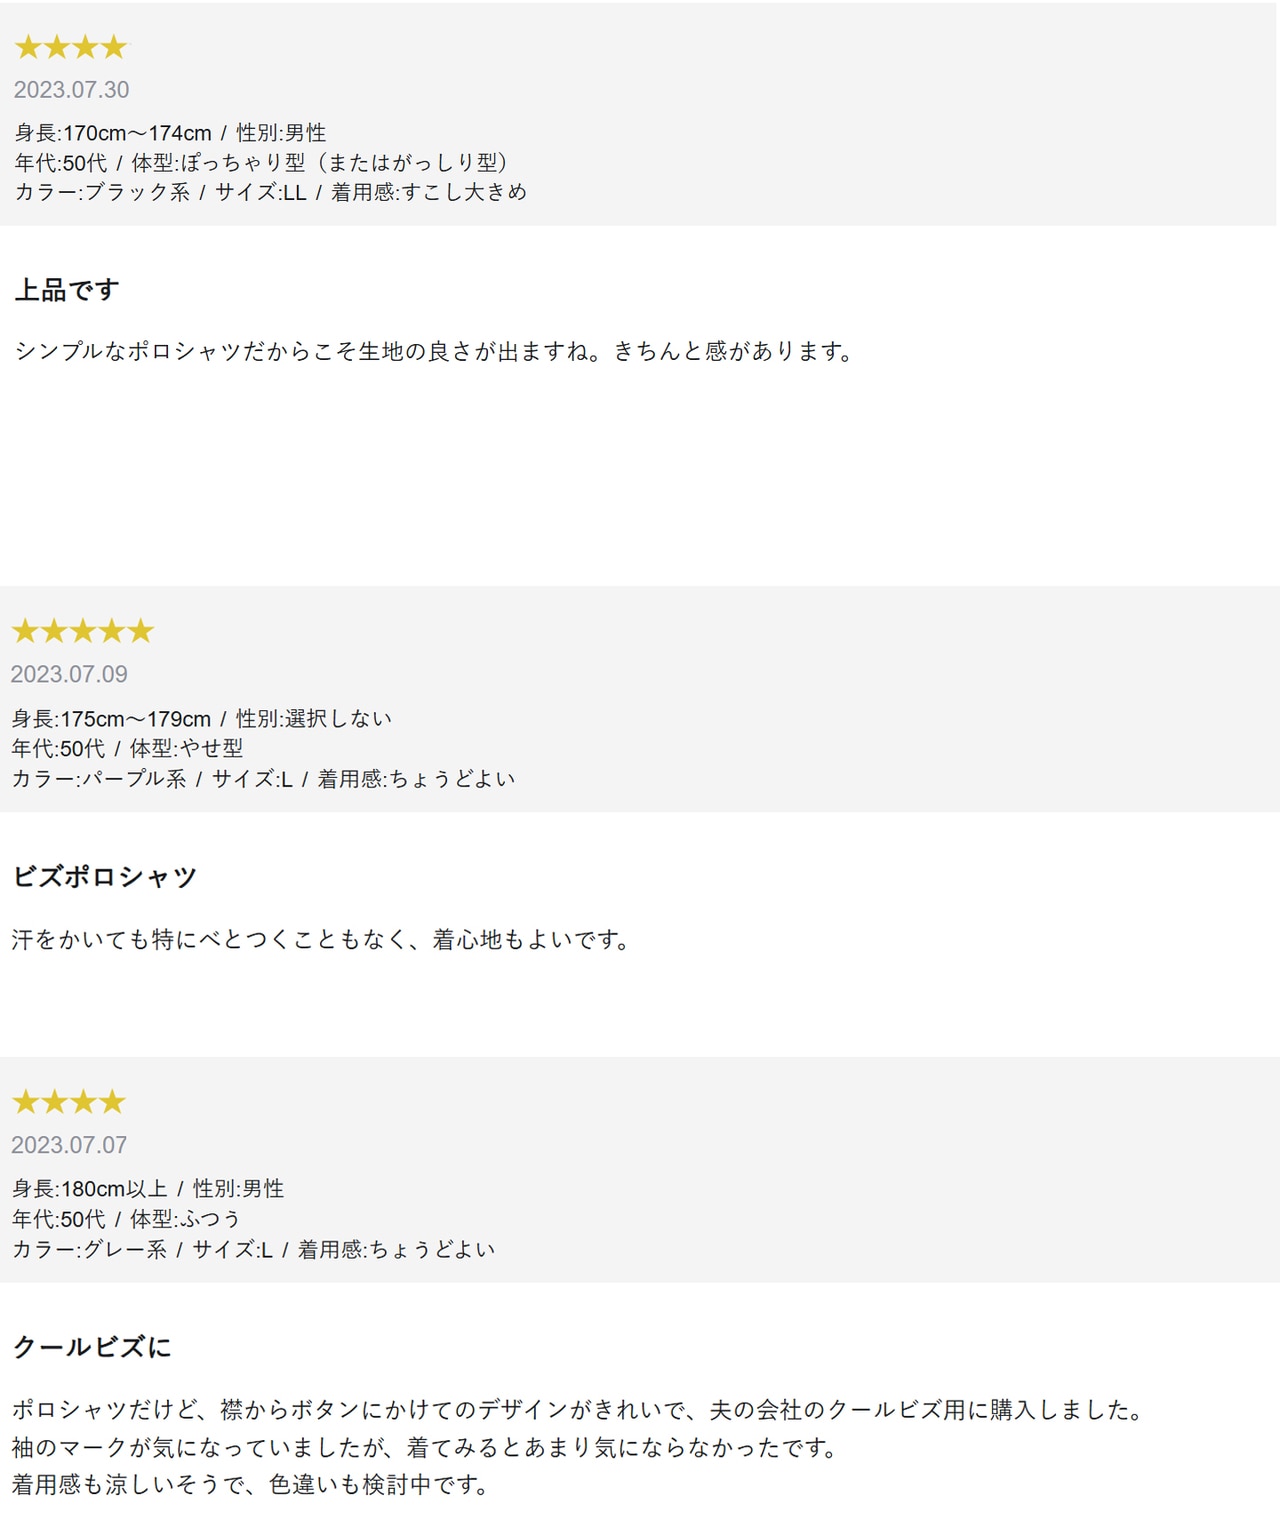
Task: Click the review date 2023.07.09
Action: 69,674
